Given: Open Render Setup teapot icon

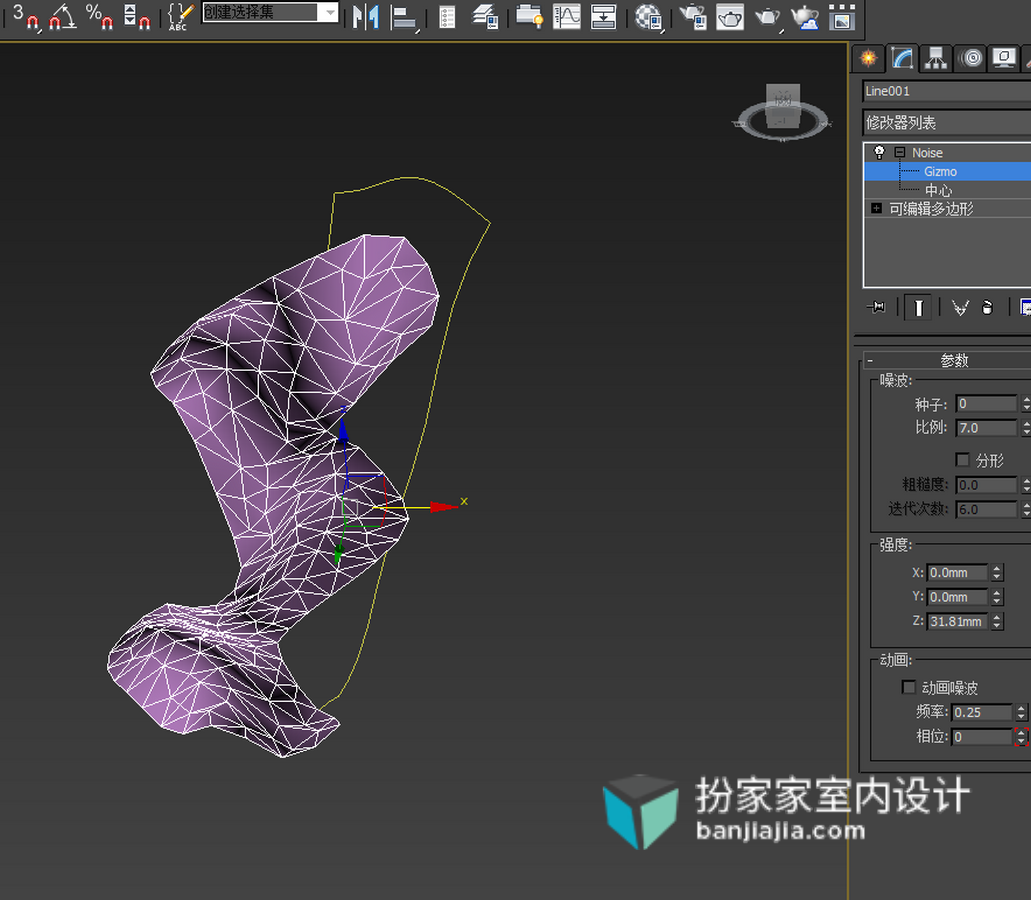Looking at the screenshot, I should point(692,16).
